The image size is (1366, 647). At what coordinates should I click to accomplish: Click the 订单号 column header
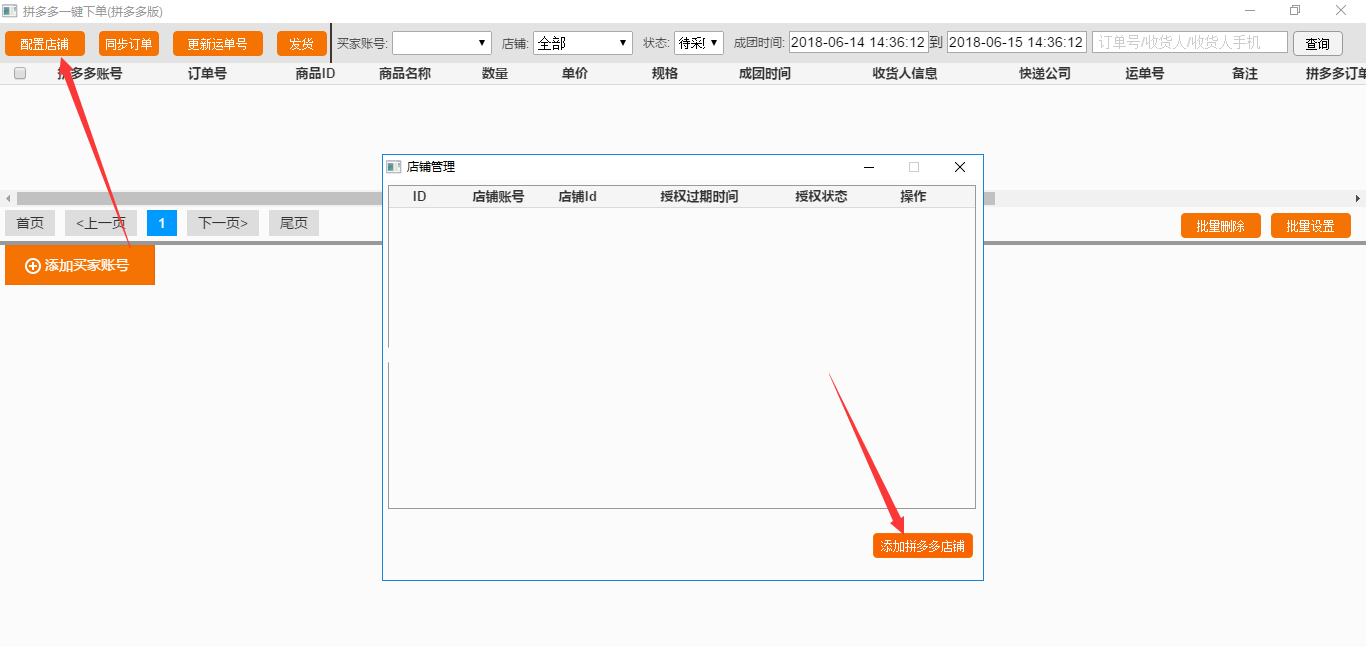pyautogui.click(x=207, y=73)
